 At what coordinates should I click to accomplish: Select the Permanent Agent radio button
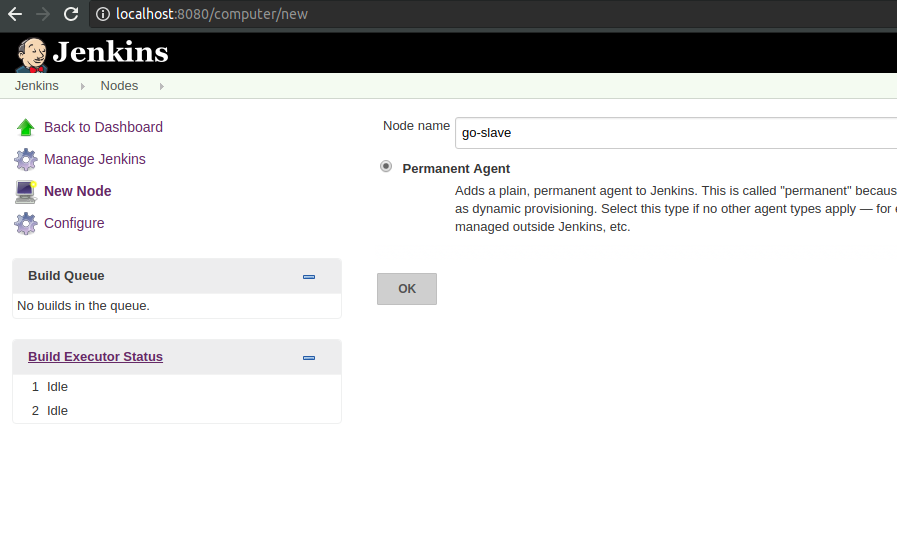coord(386,166)
